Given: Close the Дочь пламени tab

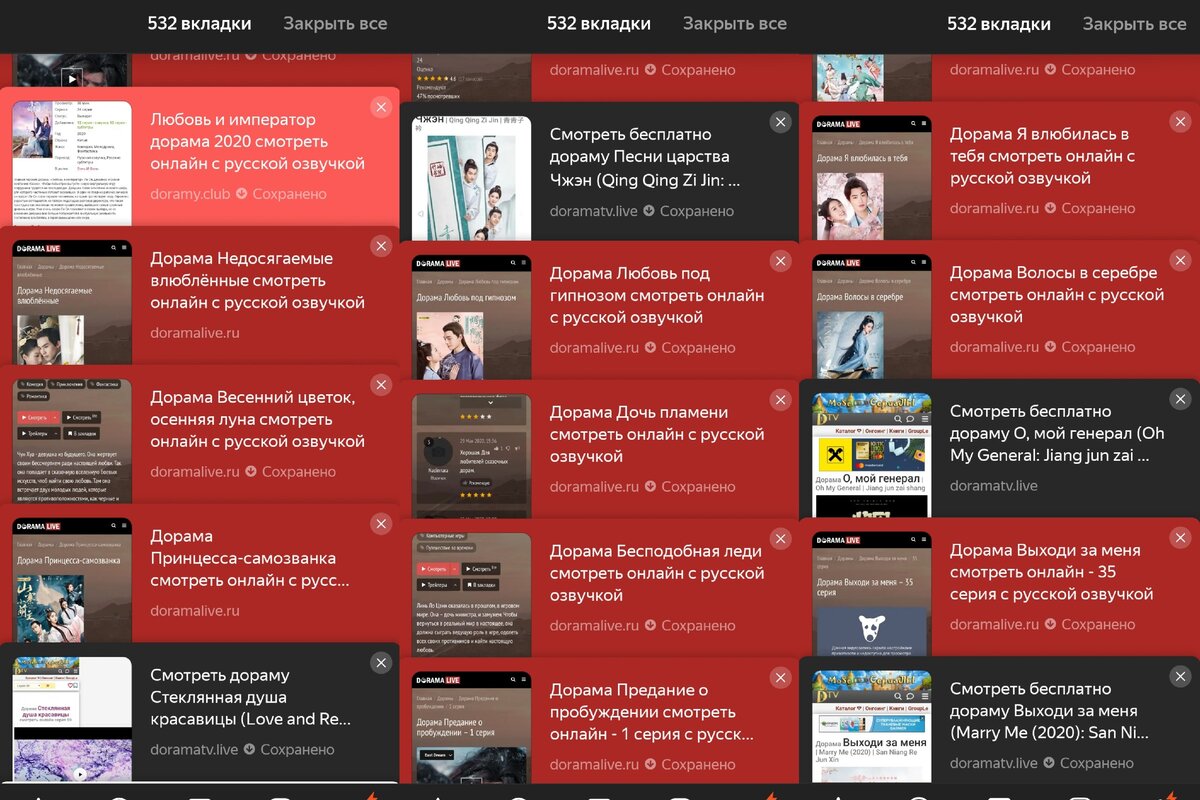Looking at the screenshot, I should (x=780, y=400).
